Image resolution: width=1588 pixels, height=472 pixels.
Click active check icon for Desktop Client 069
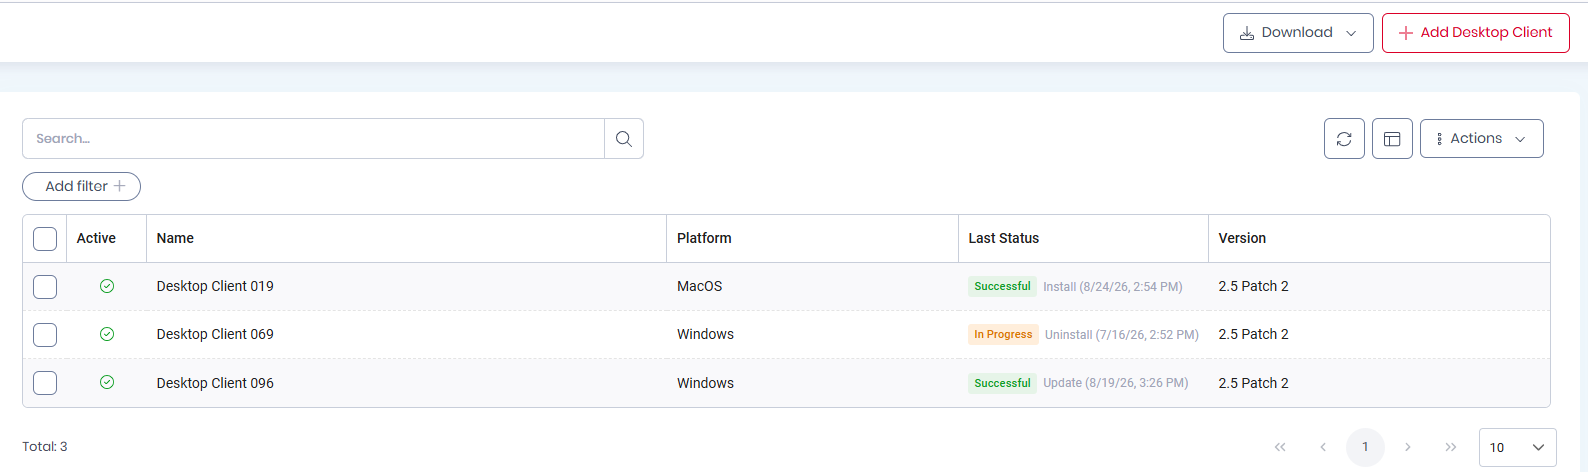pyautogui.click(x=107, y=334)
